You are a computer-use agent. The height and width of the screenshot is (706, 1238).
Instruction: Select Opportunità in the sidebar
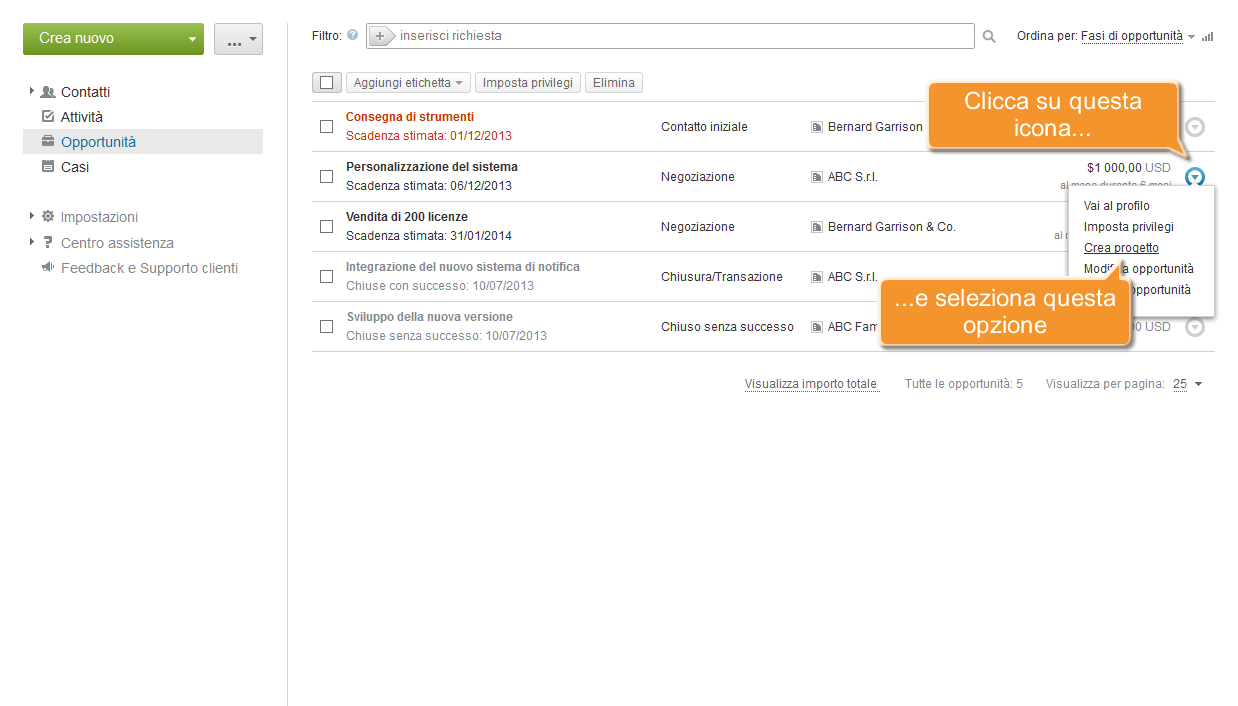point(98,142)
